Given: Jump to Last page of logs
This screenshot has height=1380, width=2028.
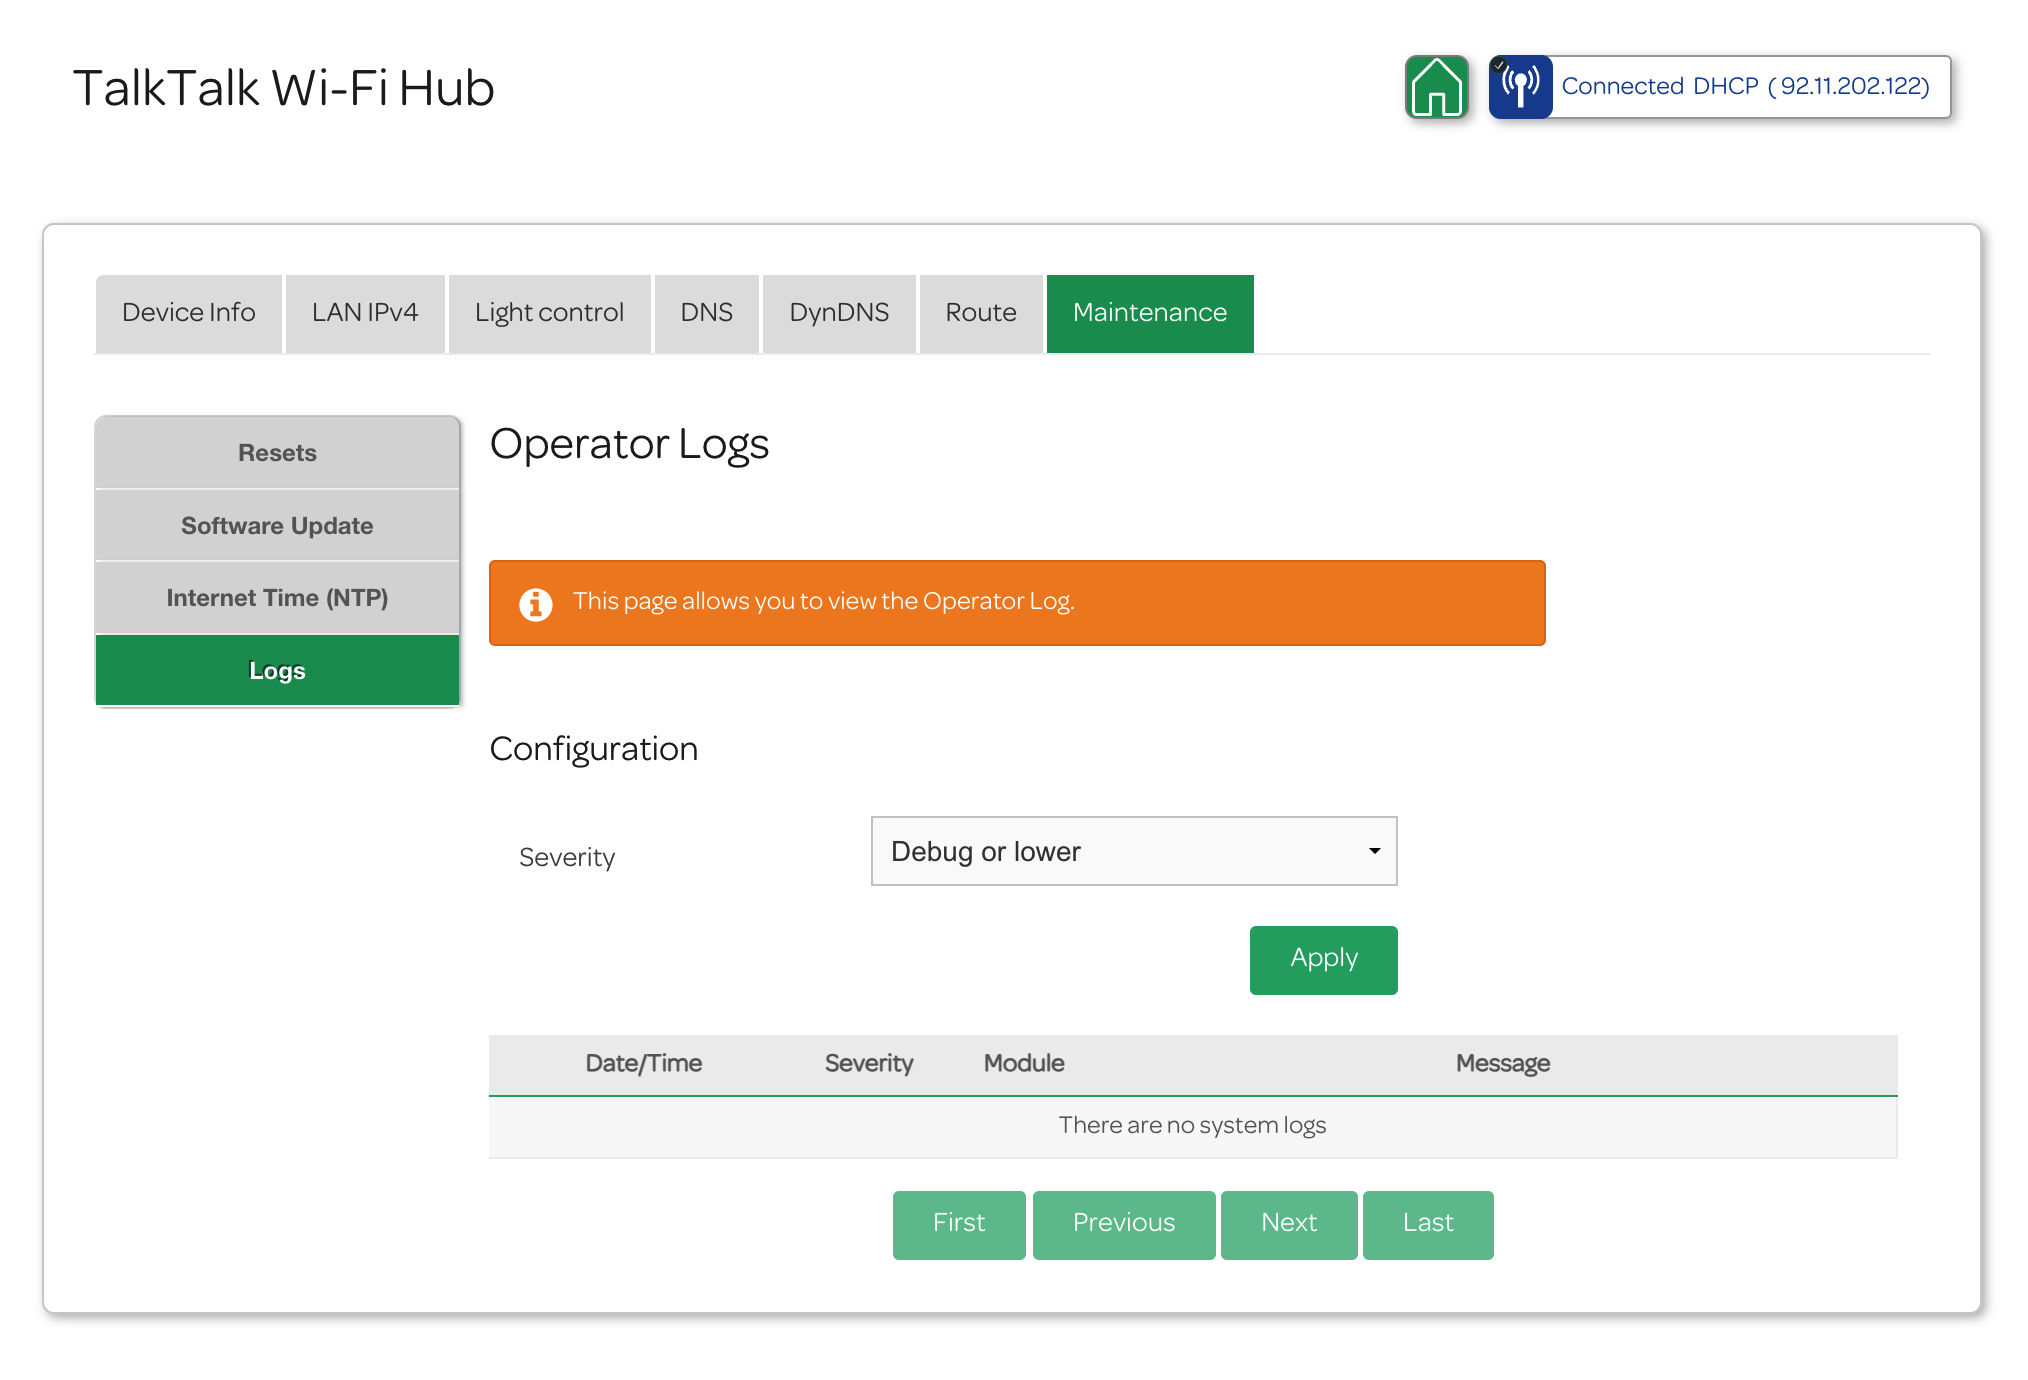Looking at the screenshot, I should (1427, 1224).
